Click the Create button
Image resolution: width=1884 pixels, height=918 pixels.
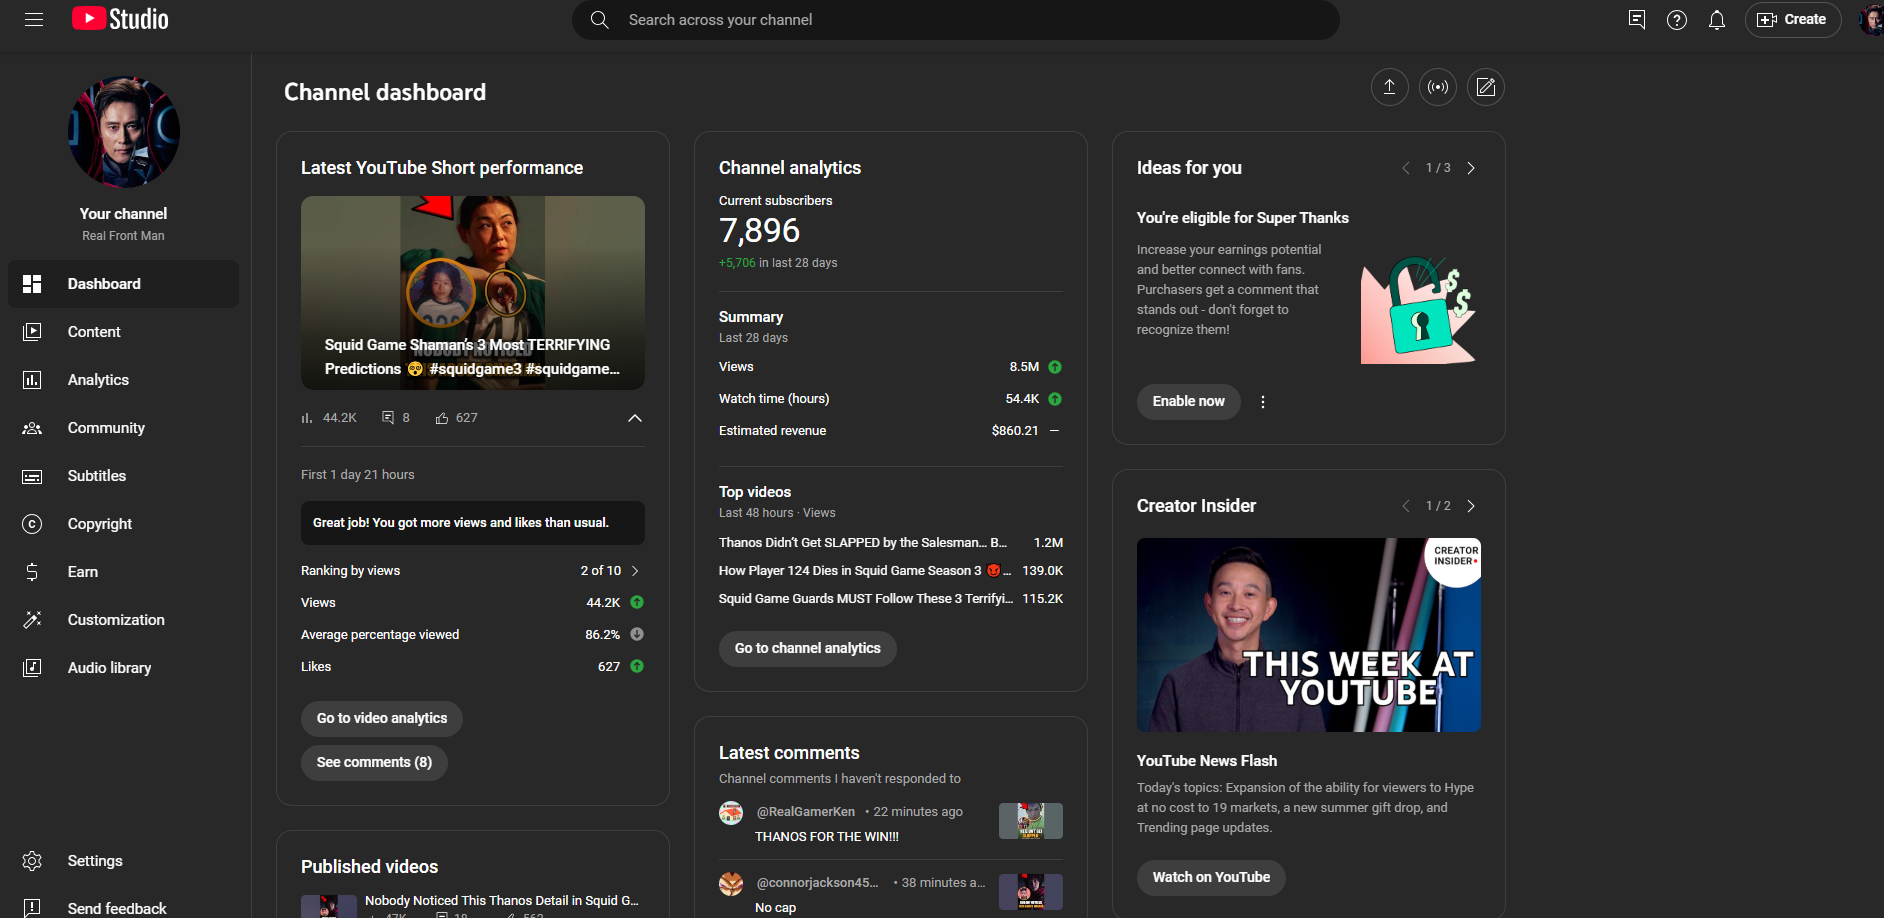click(x=1793, y=19)
